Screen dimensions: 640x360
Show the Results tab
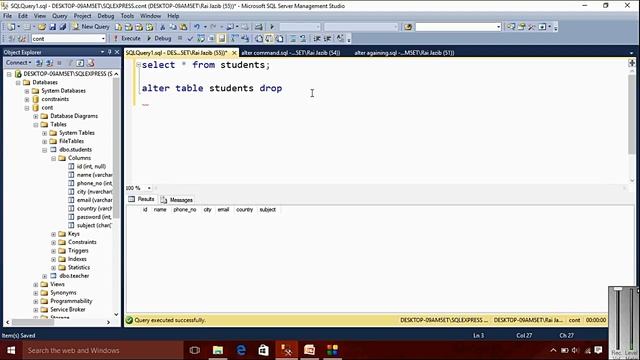pyautogui.click(x=142, y=199)
